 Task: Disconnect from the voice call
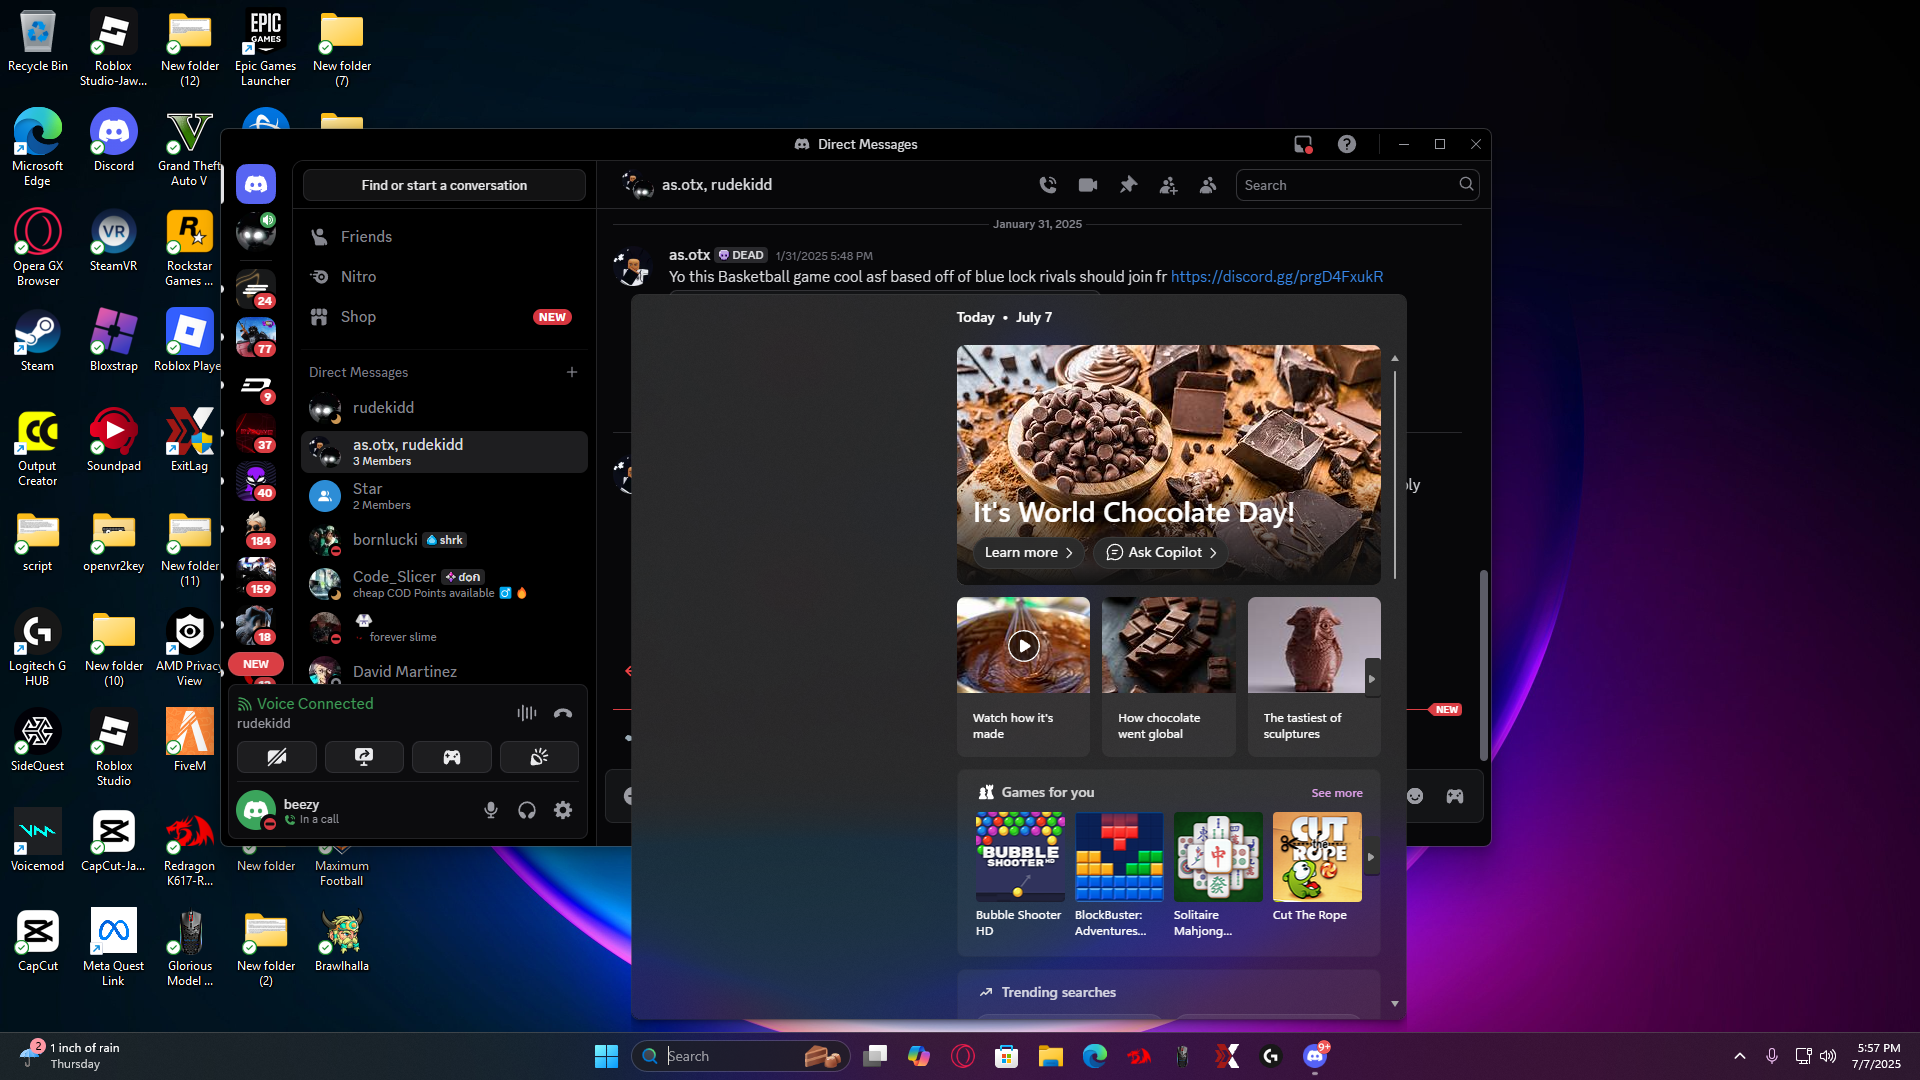(x=563, y=713)
